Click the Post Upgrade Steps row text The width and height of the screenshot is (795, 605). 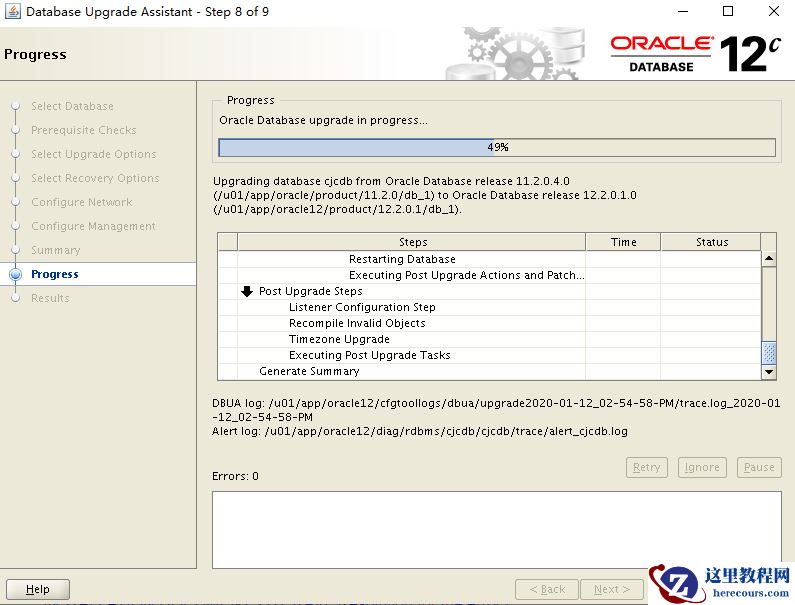[310, 291]
